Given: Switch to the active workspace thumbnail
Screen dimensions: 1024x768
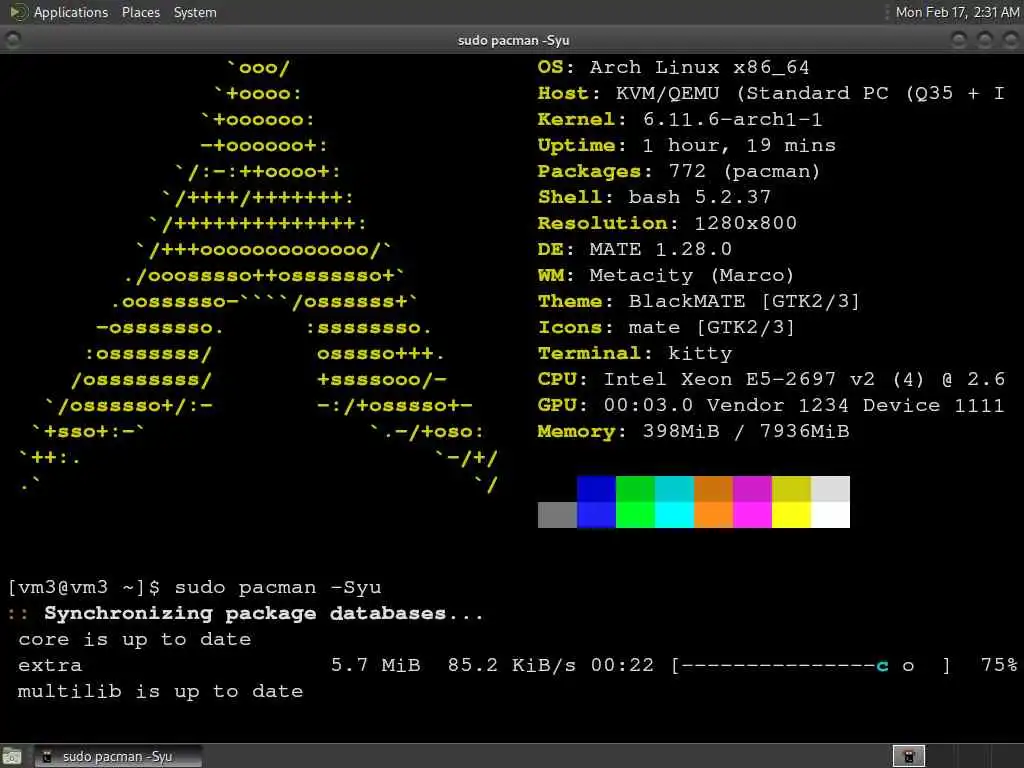Looking at the screenshot, I should (x=909, y=756).
